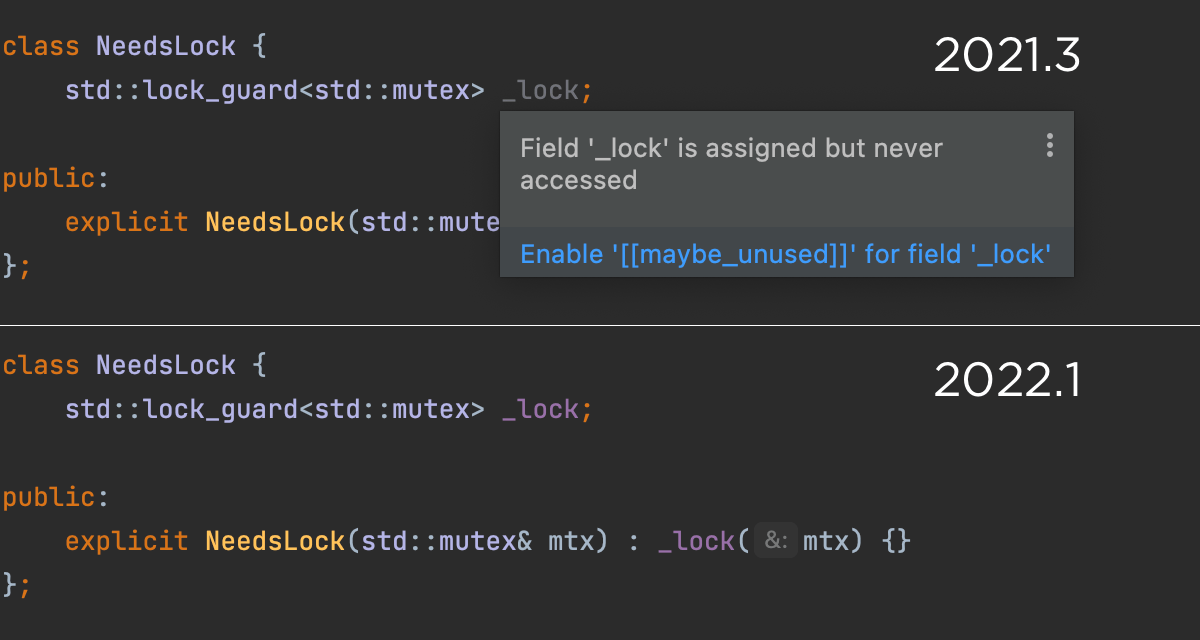The image size is (1200, 640).
Task: Place the cursor on the _lock( initializer in the constructor
Action: (696, 541)
